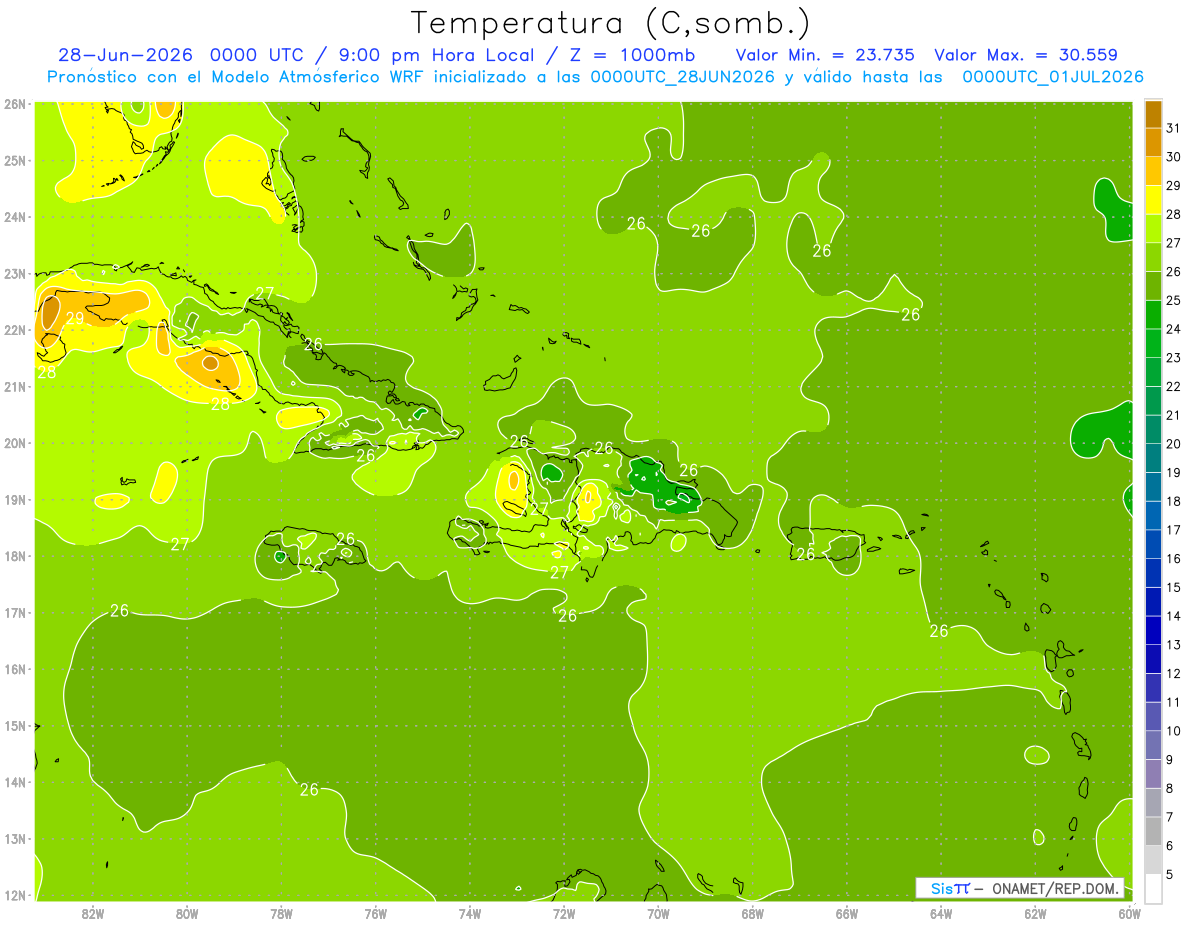Screen dimensions: 1200x927
Task: Click the 'Valor Max. = 30.559' text
Action: (x=1026, y=55)
